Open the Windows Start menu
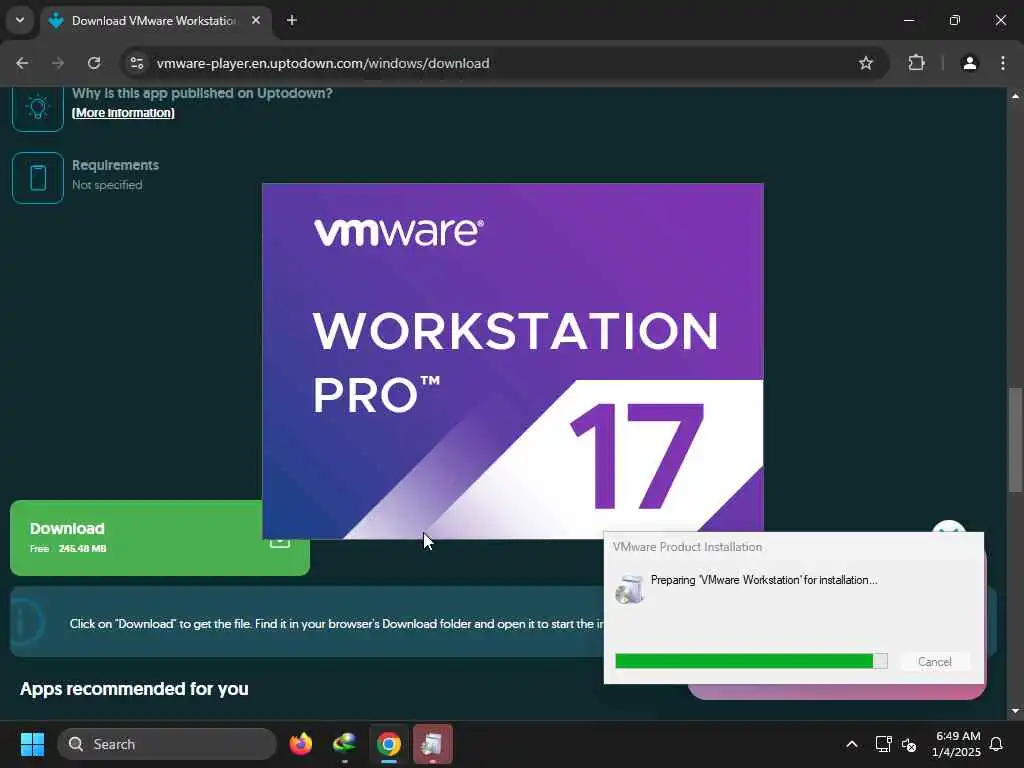Viewport: 1024px width, 768px height. (32, 744)
